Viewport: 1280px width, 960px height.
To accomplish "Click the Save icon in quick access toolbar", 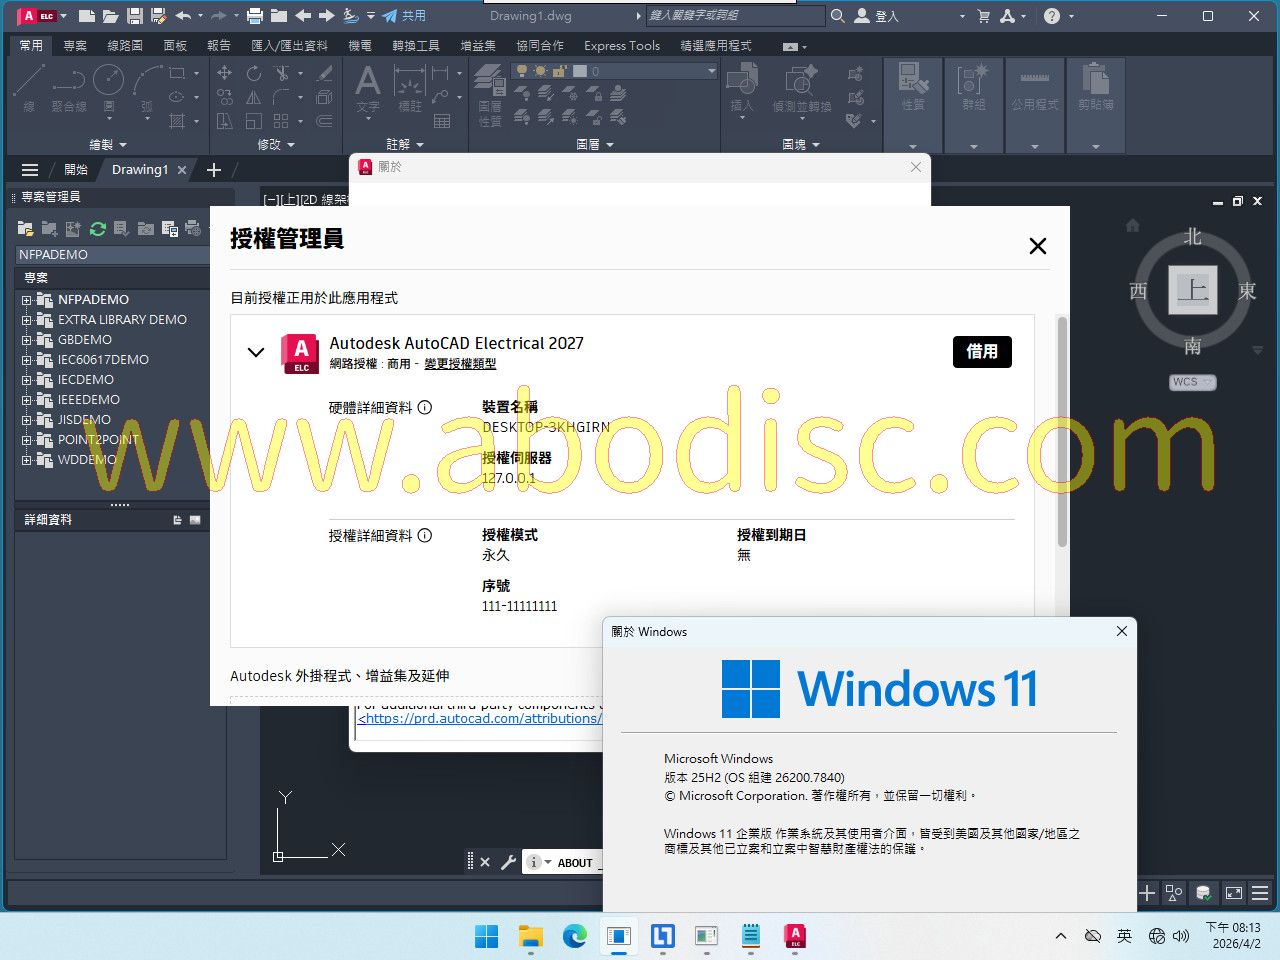I will [x=134, y=16].
